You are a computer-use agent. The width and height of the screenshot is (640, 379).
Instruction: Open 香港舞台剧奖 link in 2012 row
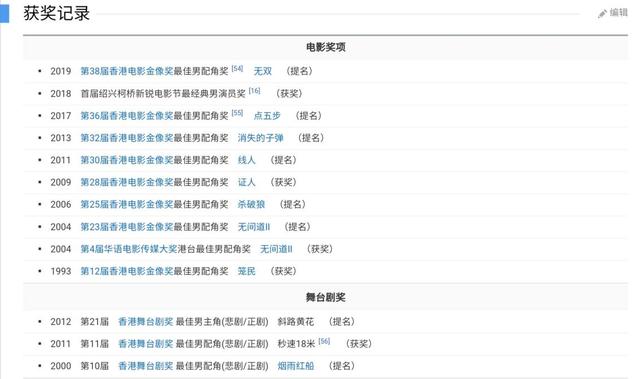pyautogui.click(x=146, y=321)
